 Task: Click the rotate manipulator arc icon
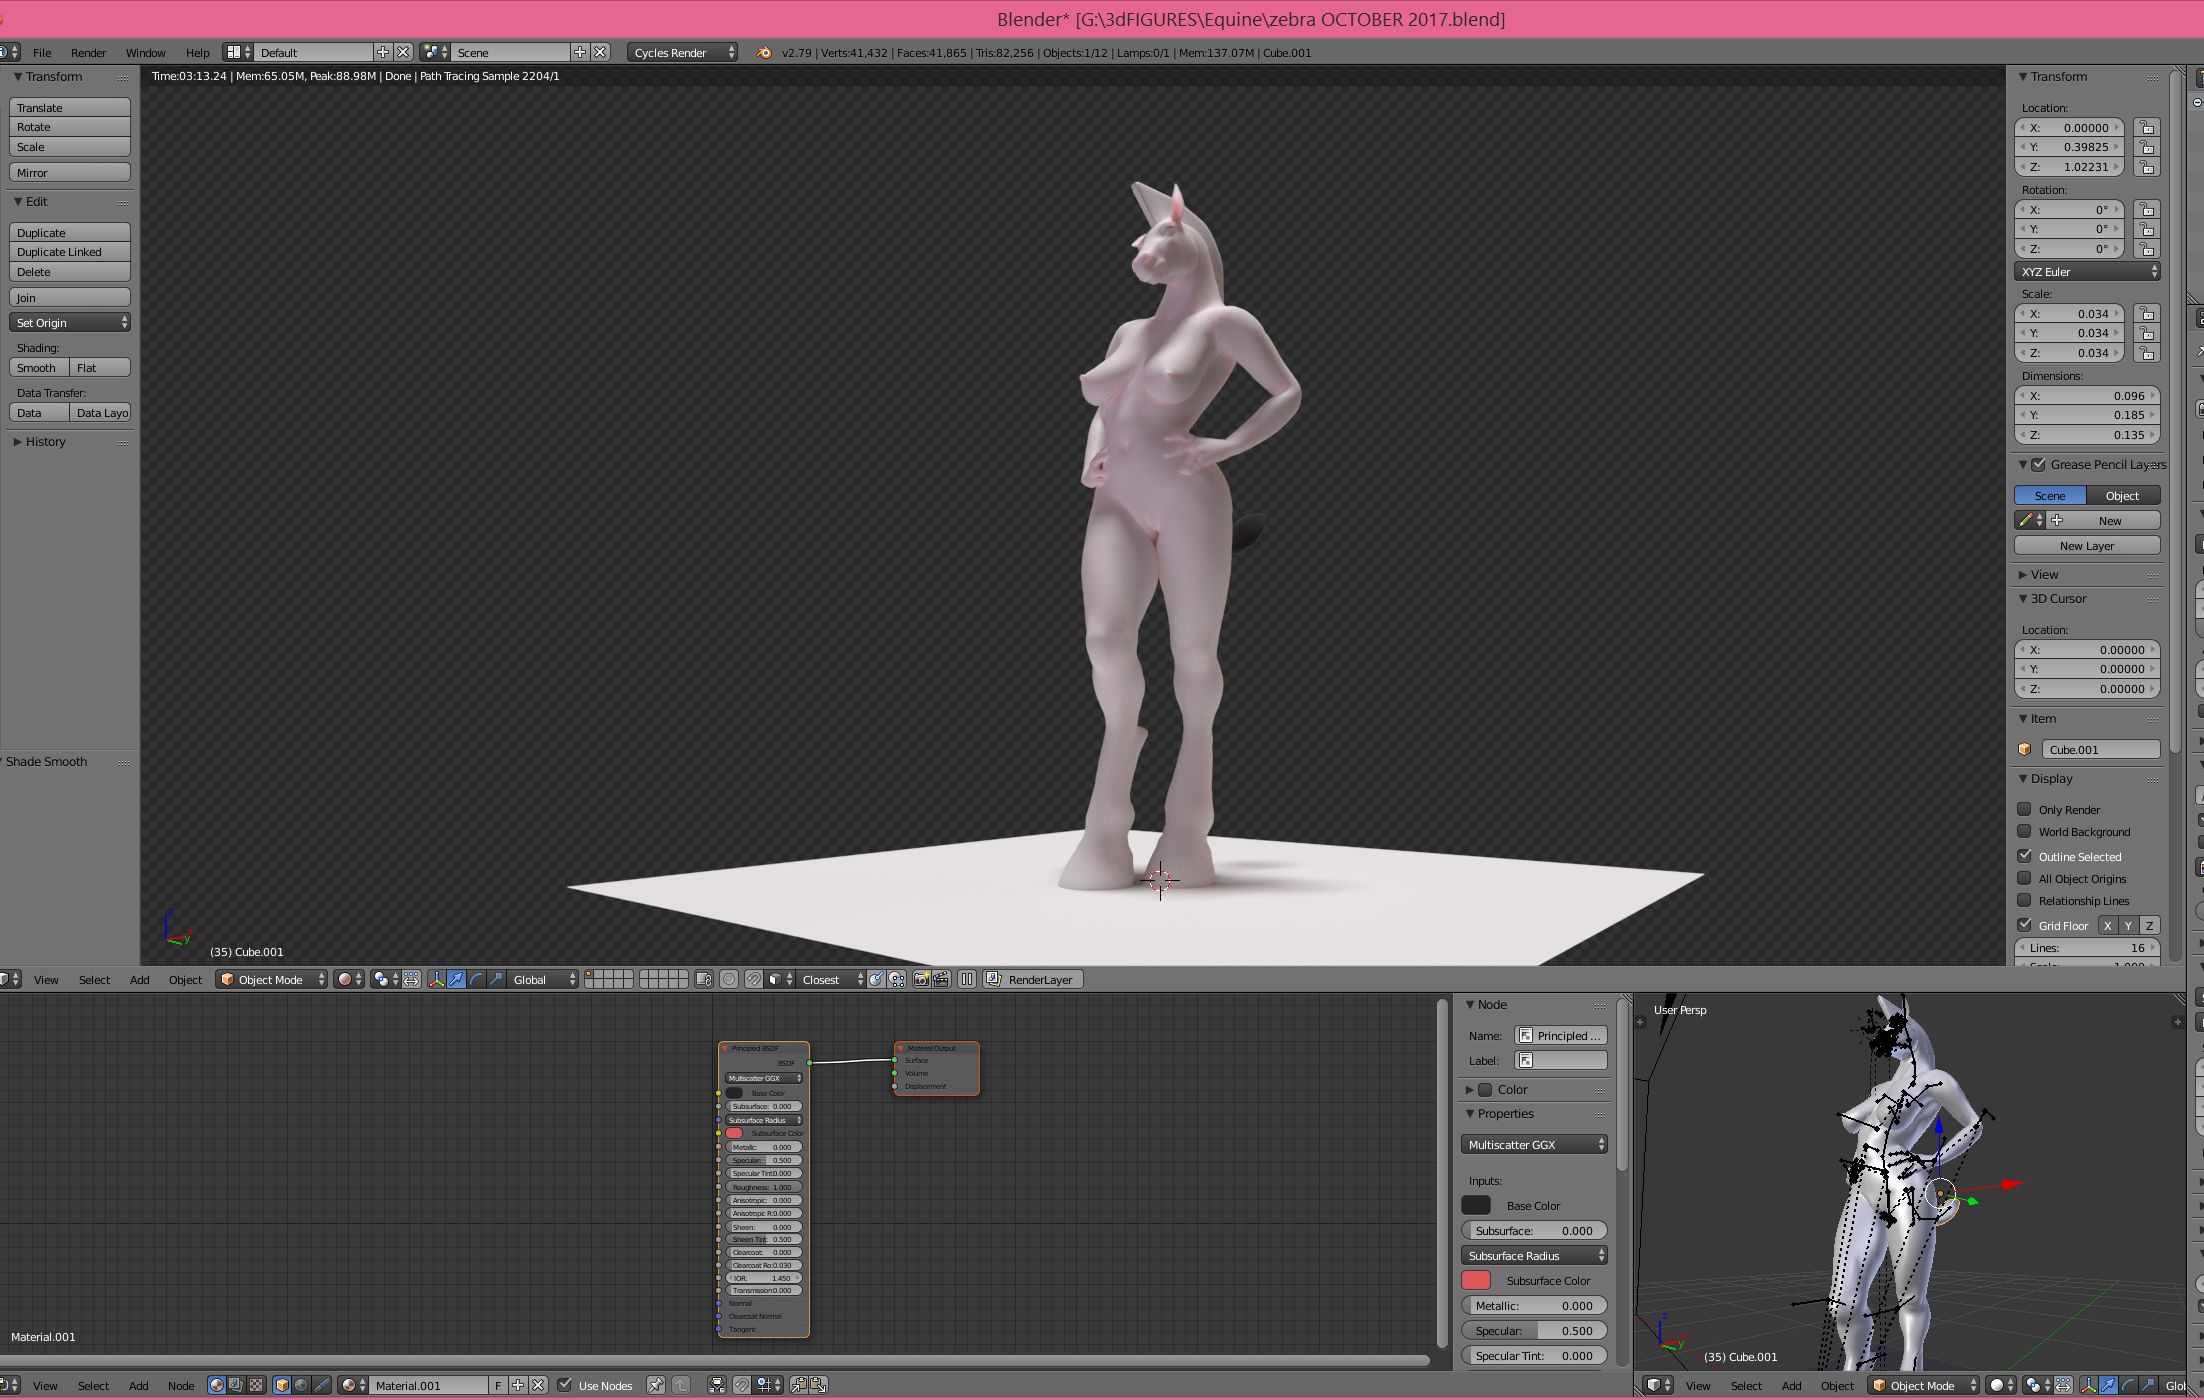[476, 980]
